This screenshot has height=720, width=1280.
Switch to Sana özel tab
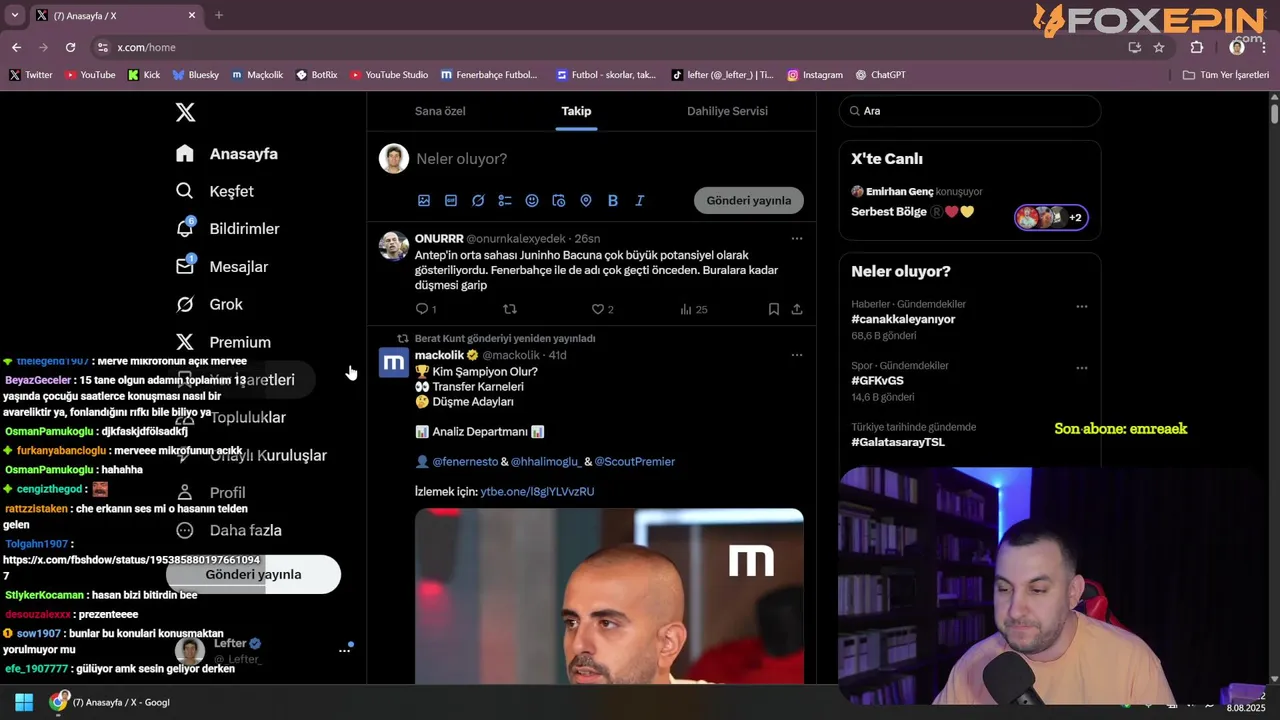440,111
